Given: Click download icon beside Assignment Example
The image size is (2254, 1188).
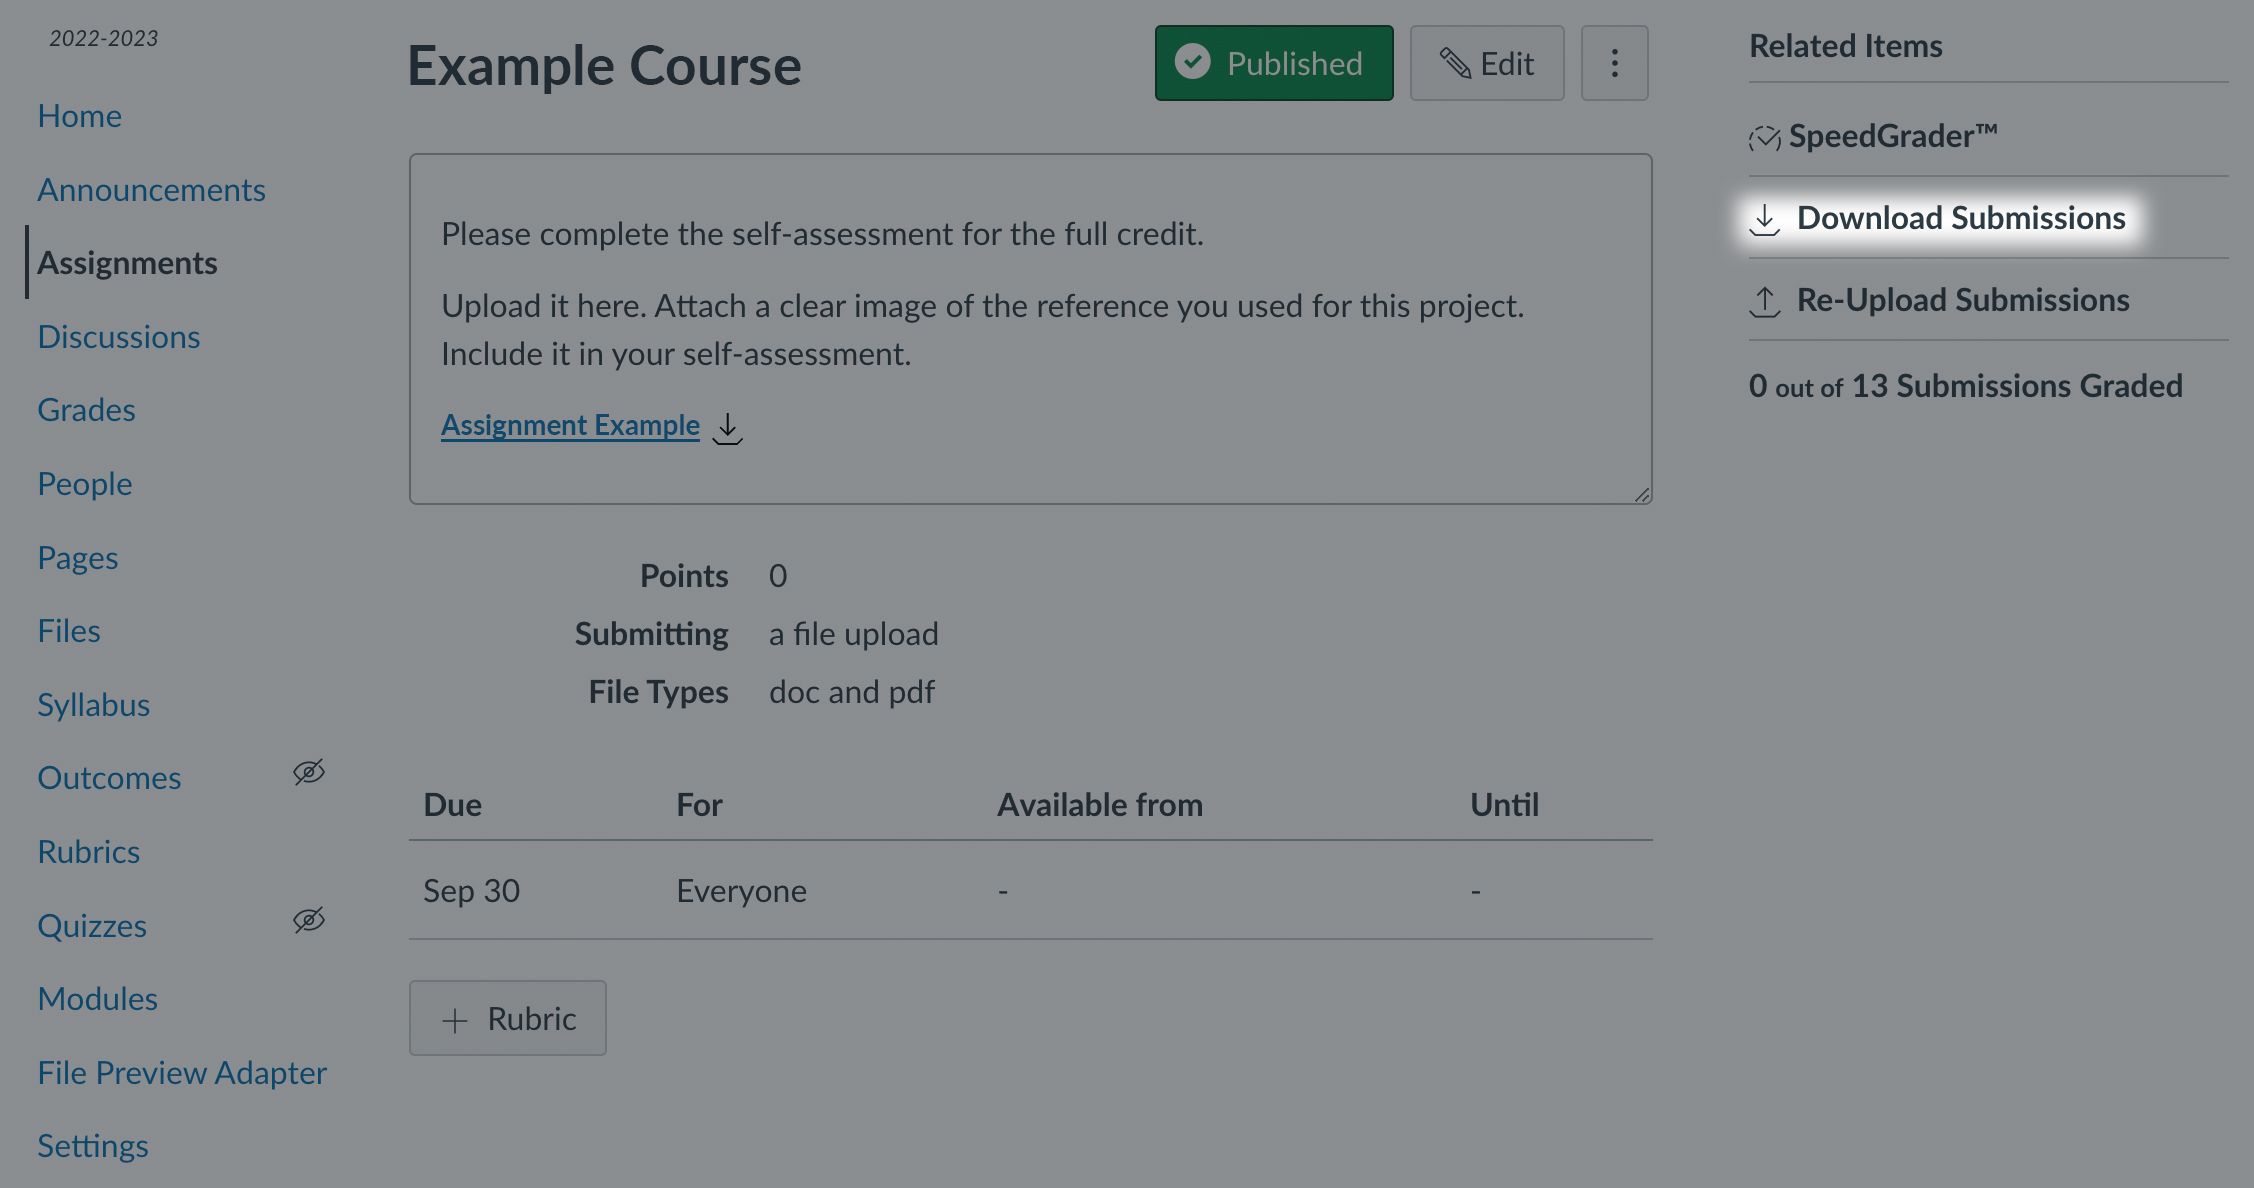Looking at the screenshot, I should click(727, 428).
